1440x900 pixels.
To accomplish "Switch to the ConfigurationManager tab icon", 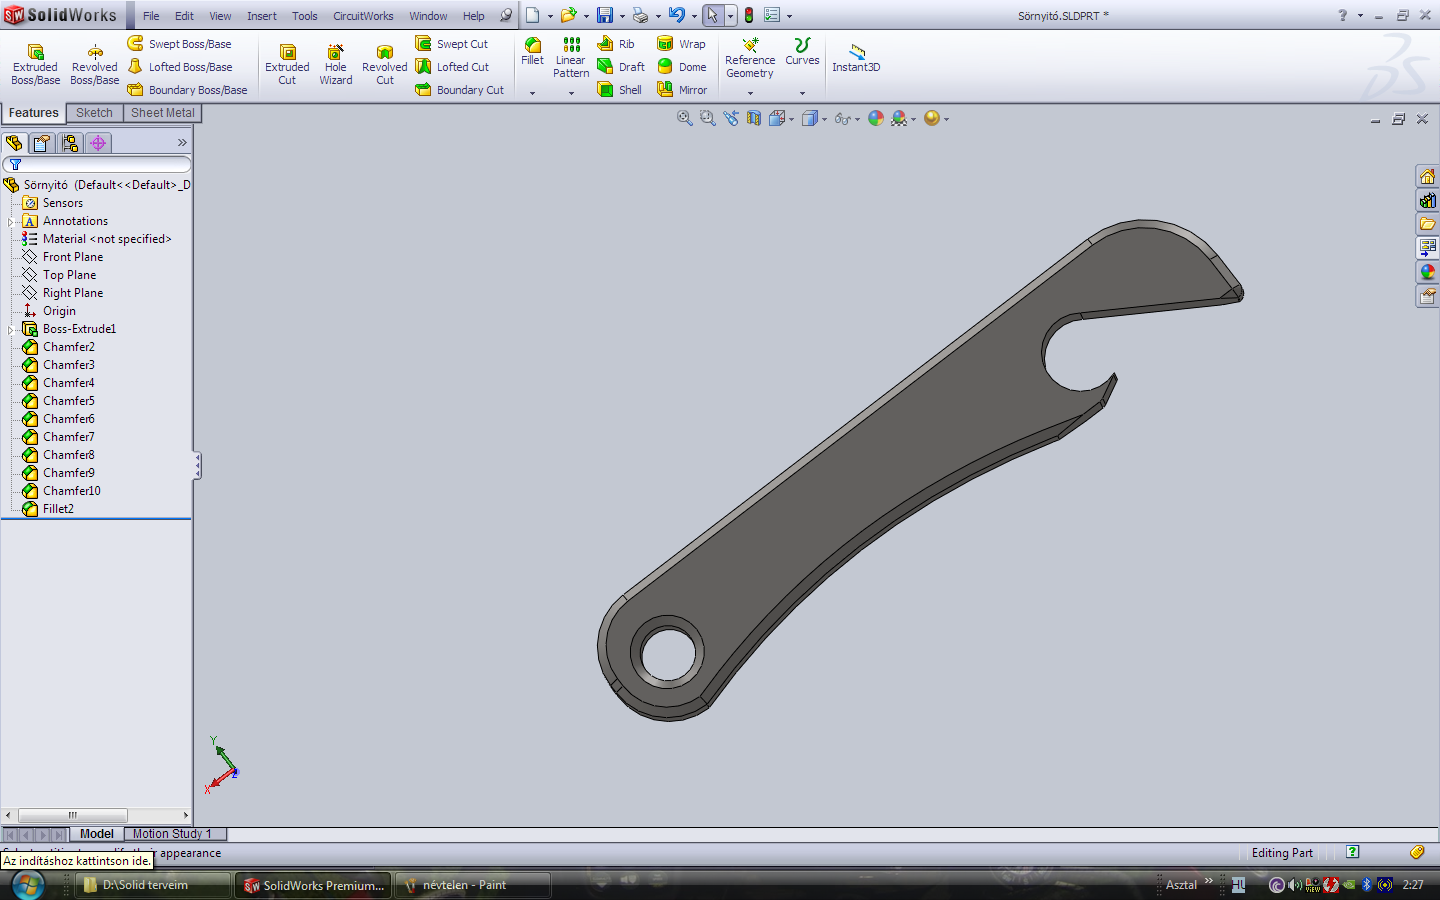I will point(70,143).
